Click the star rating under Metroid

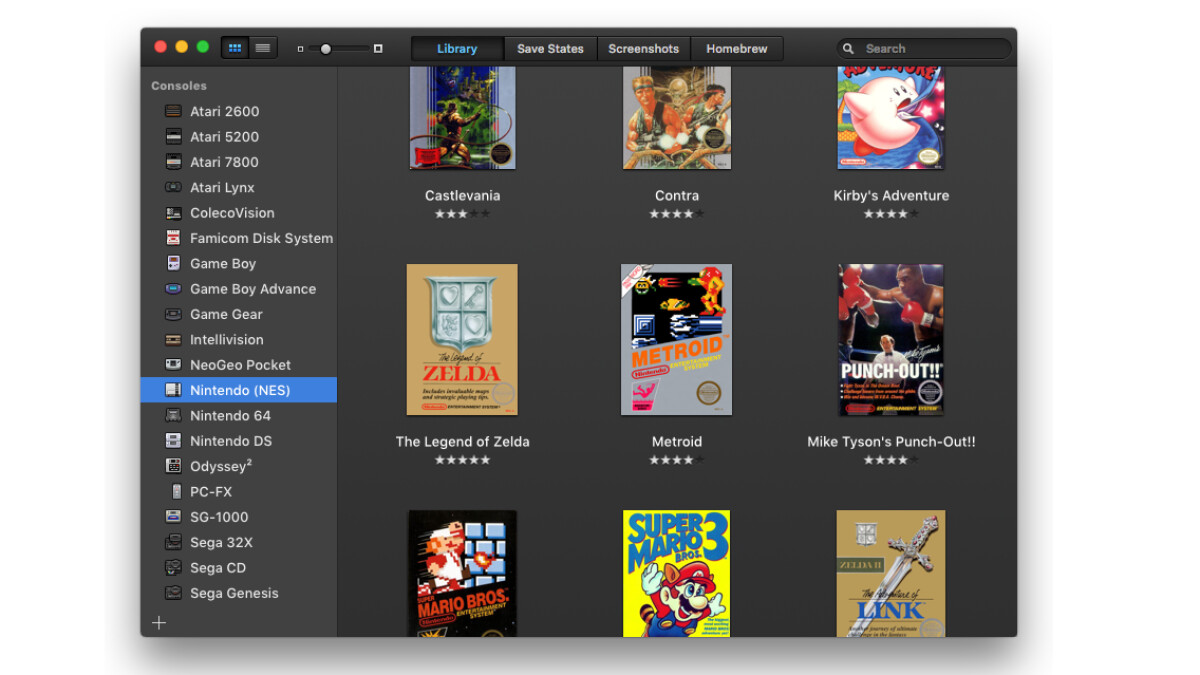point(677,460)
